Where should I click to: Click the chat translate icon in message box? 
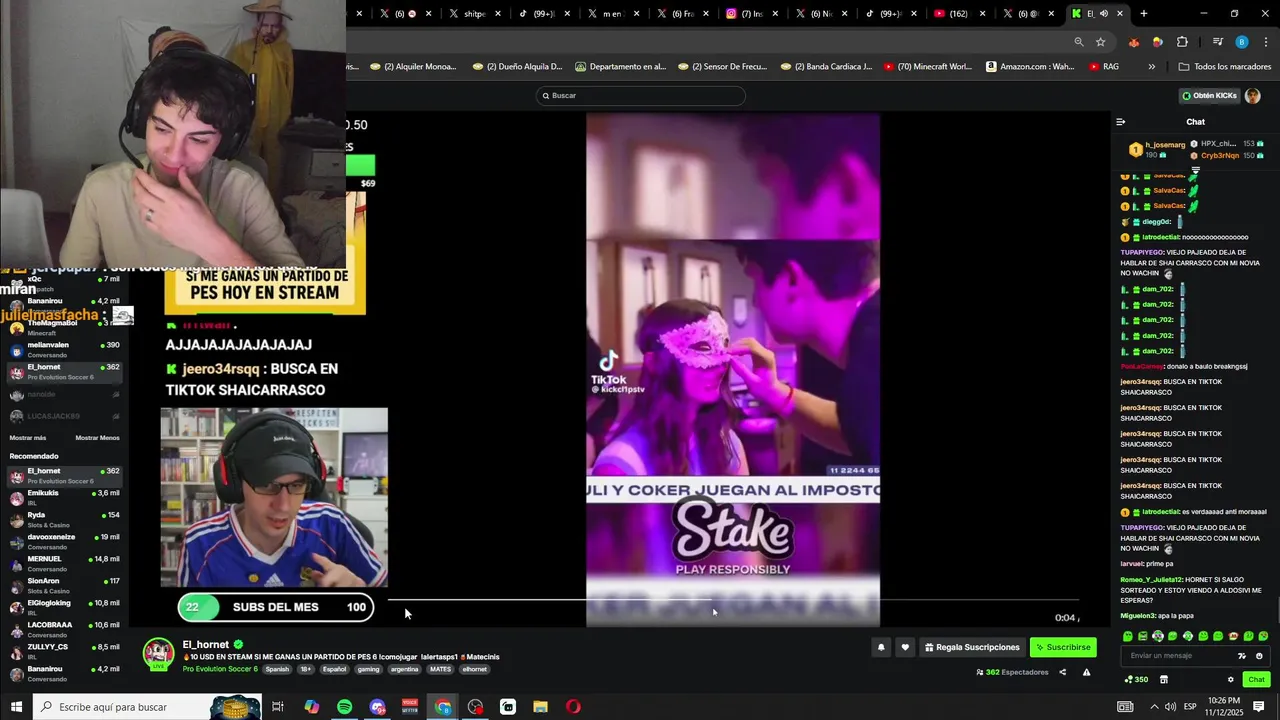(x=1242, y=656)
